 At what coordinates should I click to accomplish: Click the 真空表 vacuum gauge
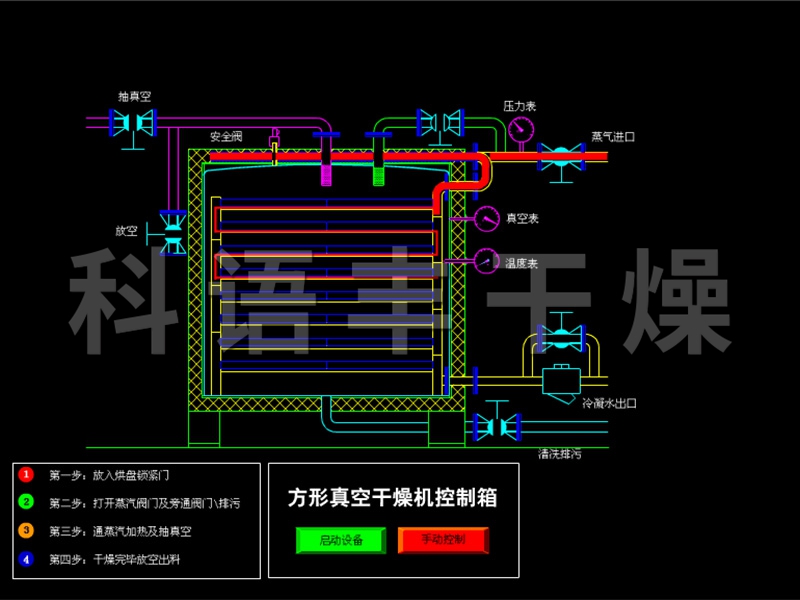[x=487, y=219]
